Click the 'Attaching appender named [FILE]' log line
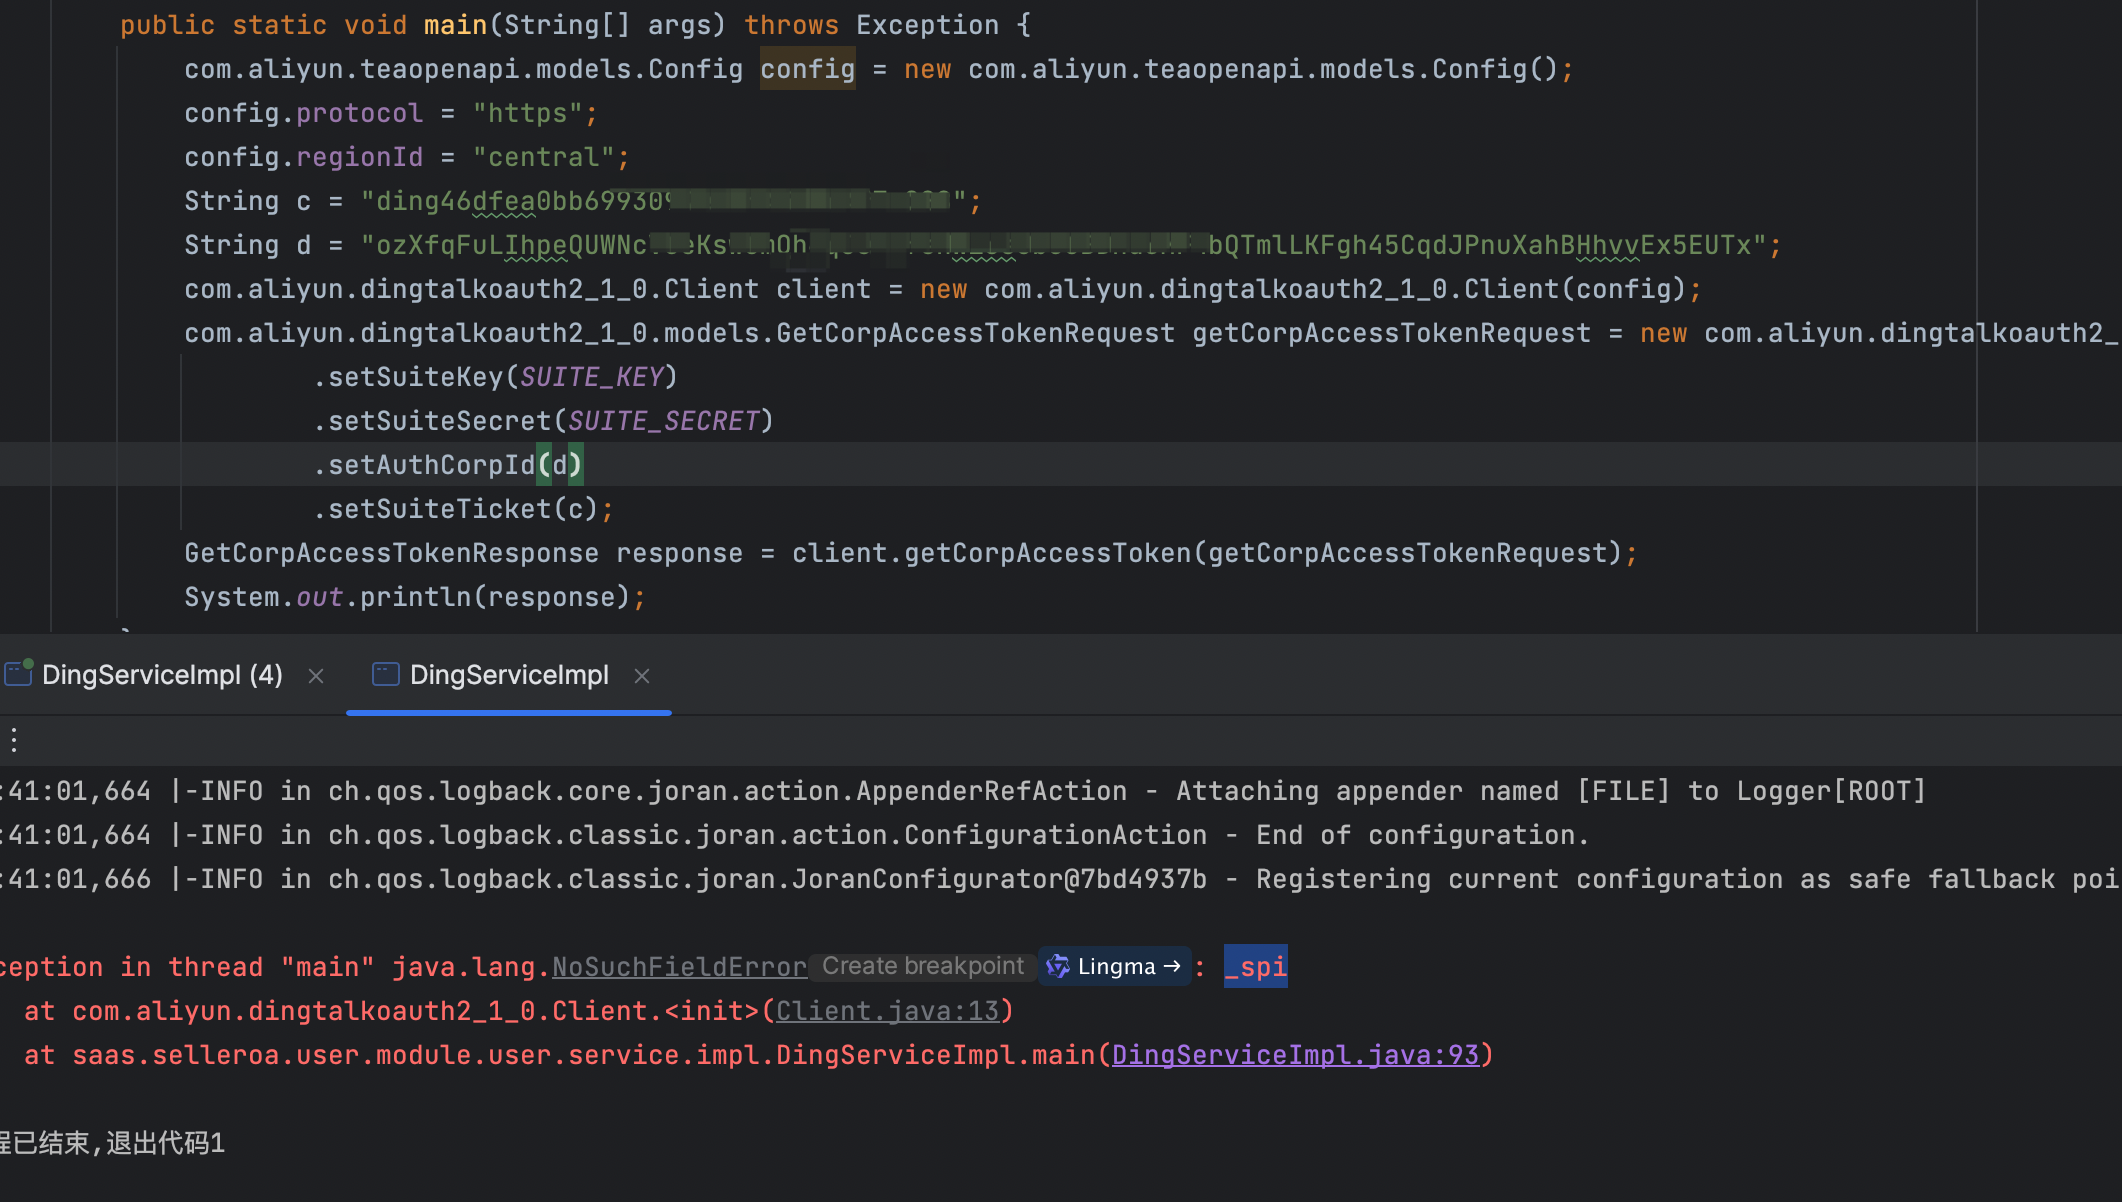The height and width of the screenshot is (1202, 2122). 963,791
